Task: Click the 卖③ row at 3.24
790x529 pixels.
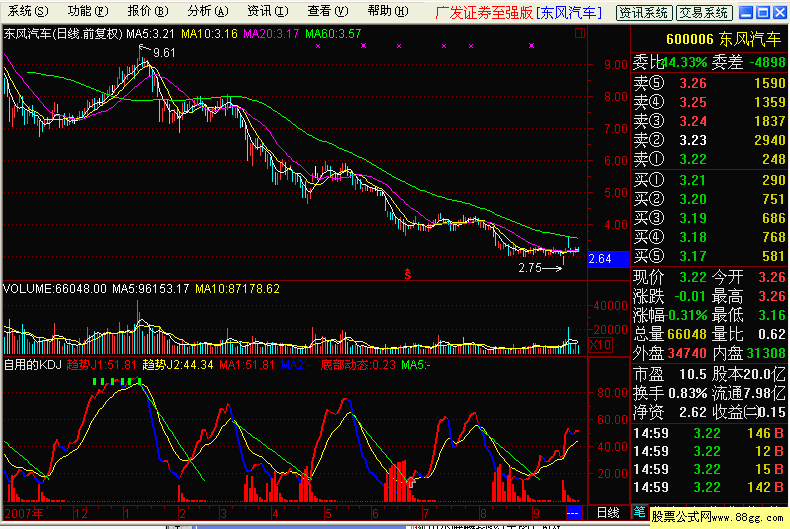Action: pyautogui.click(x=709, y=121)
